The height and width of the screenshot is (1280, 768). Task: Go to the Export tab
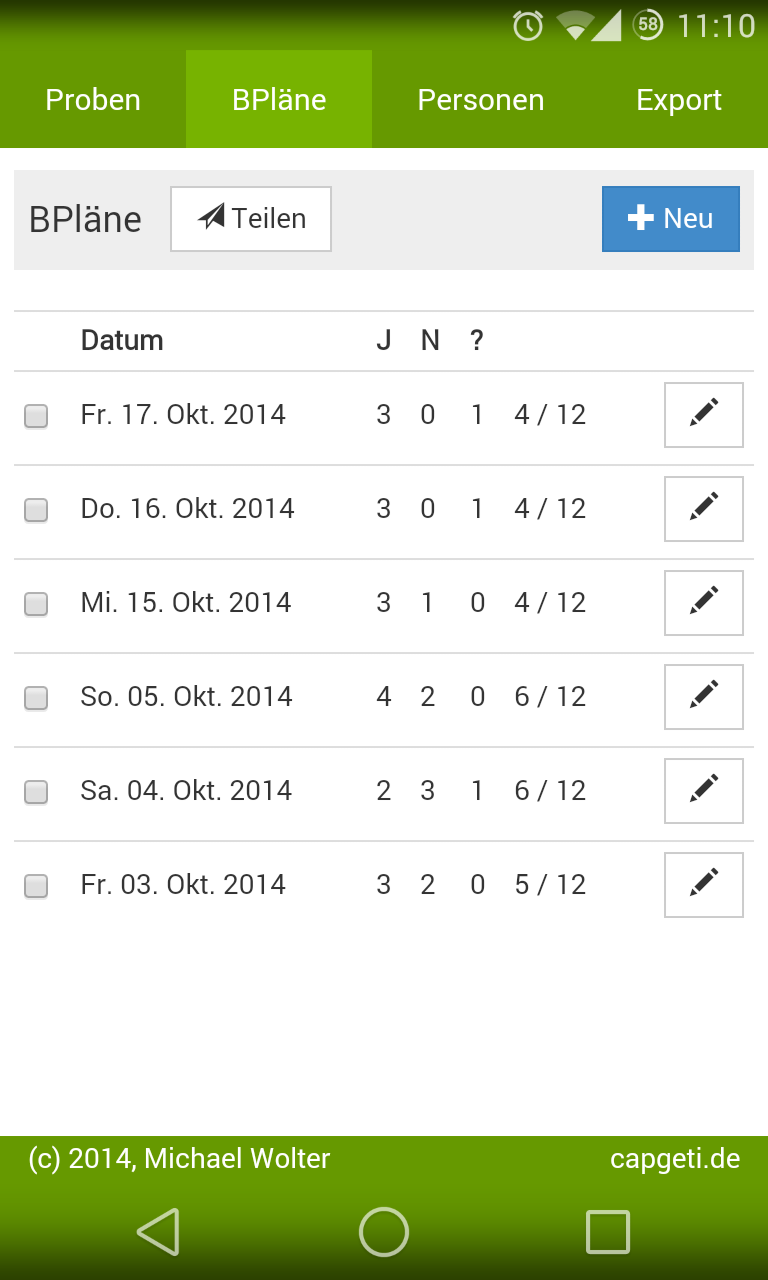tap(679, 100)
